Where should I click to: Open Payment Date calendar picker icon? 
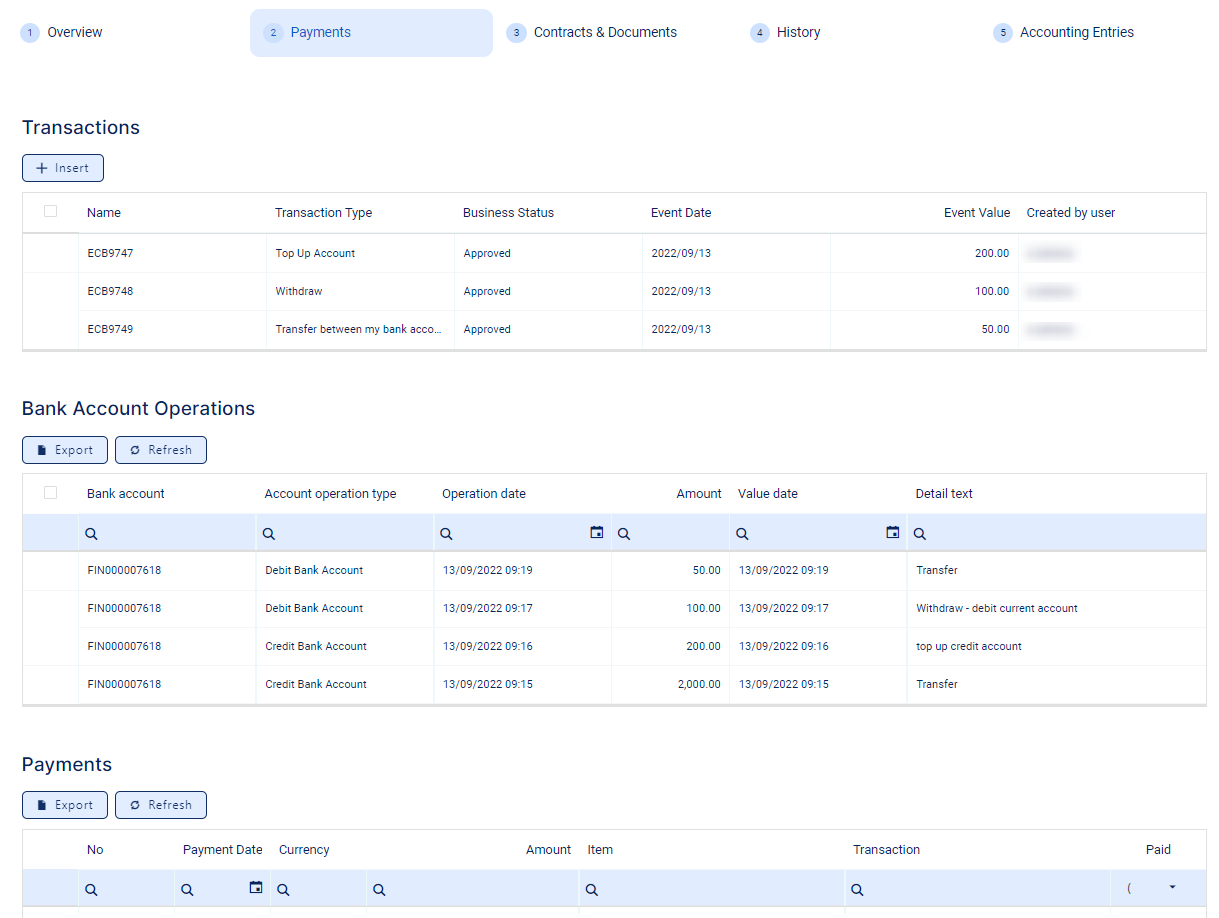pyautogui.click(x=256, y=887)
